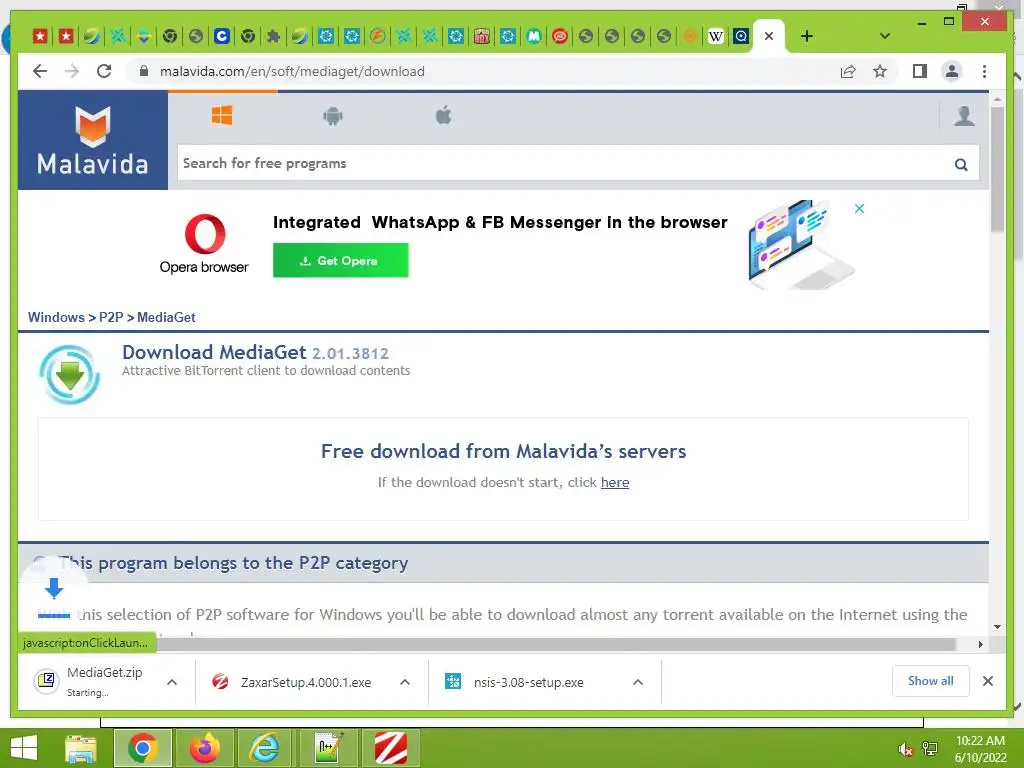Click the browser forward arrow
1024x768 pixels.
coord(72,71)
